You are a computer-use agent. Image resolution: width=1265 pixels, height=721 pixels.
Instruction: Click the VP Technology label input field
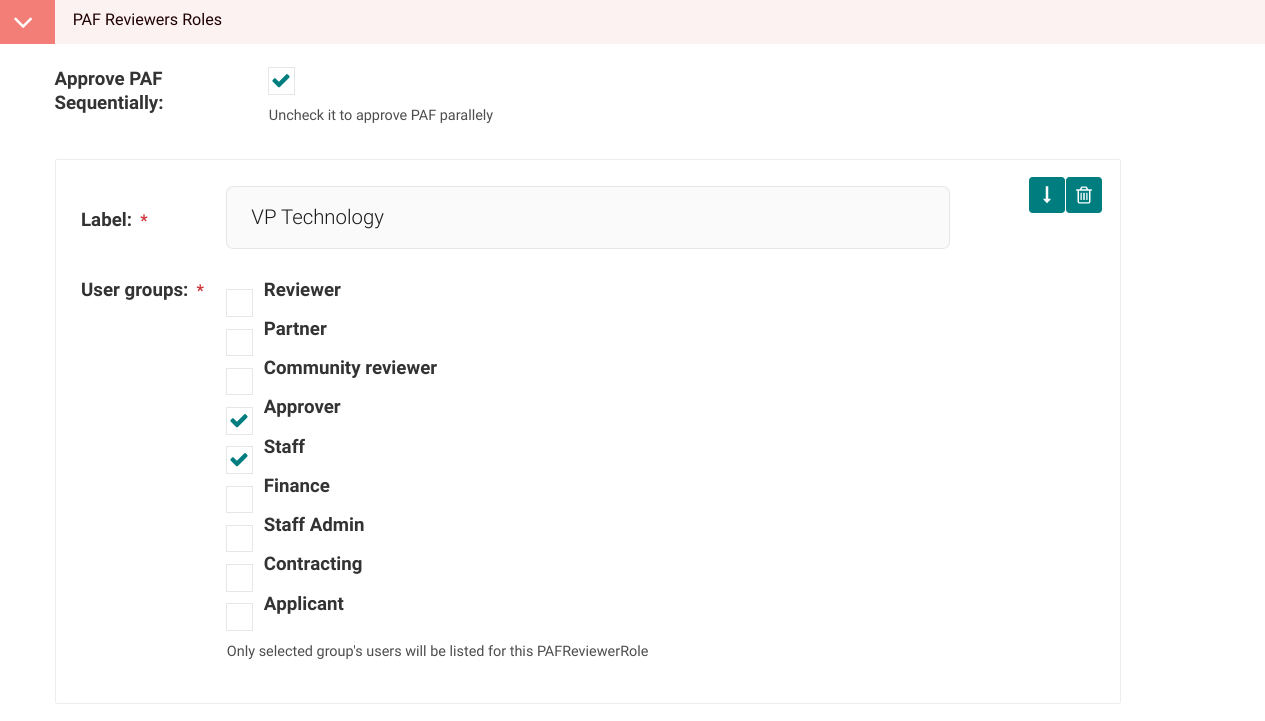tap(587, 217)
